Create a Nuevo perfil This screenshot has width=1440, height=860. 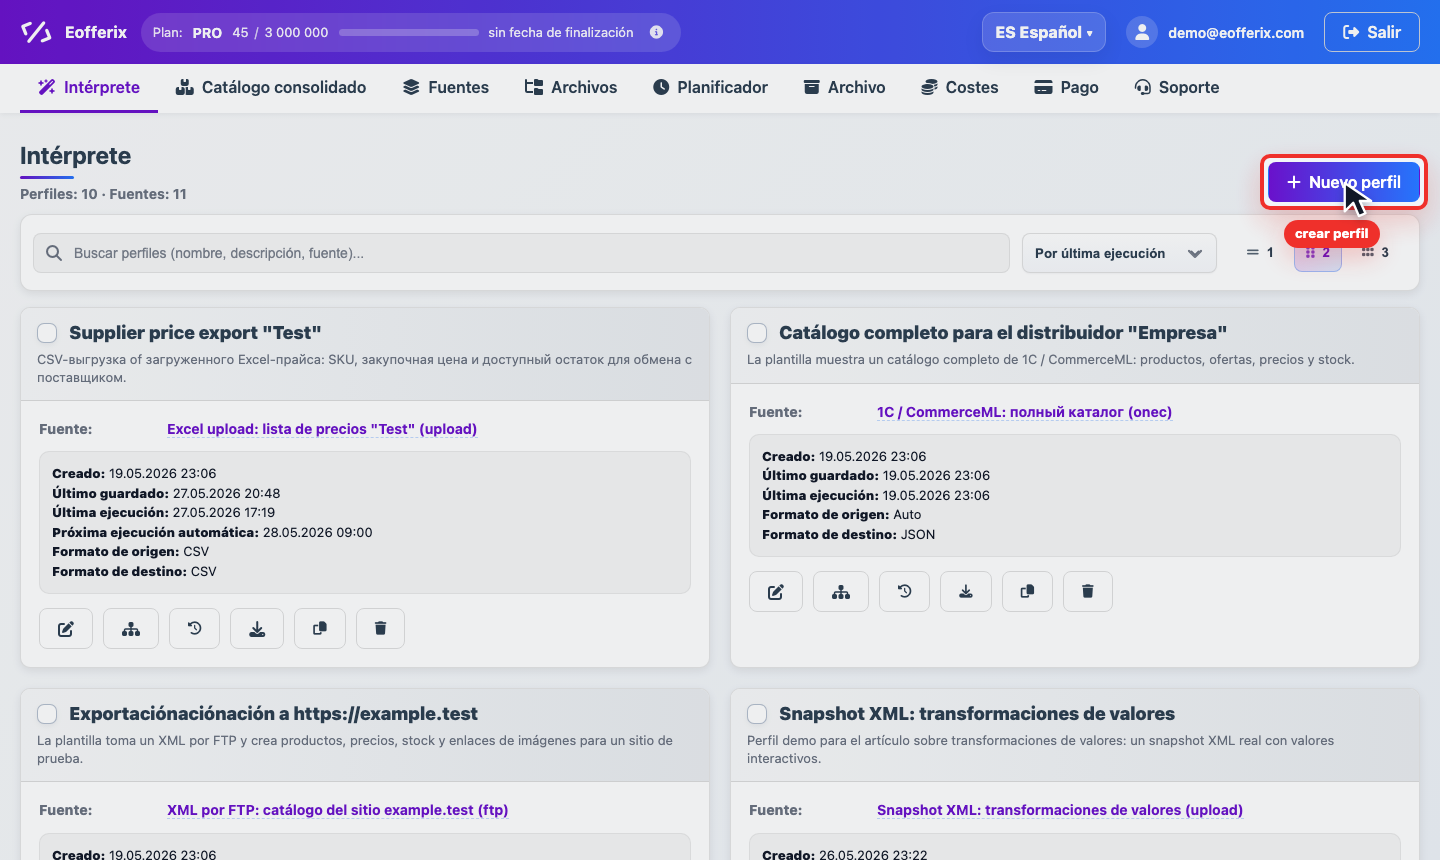pyautogui.click(x=1344, y=182)
